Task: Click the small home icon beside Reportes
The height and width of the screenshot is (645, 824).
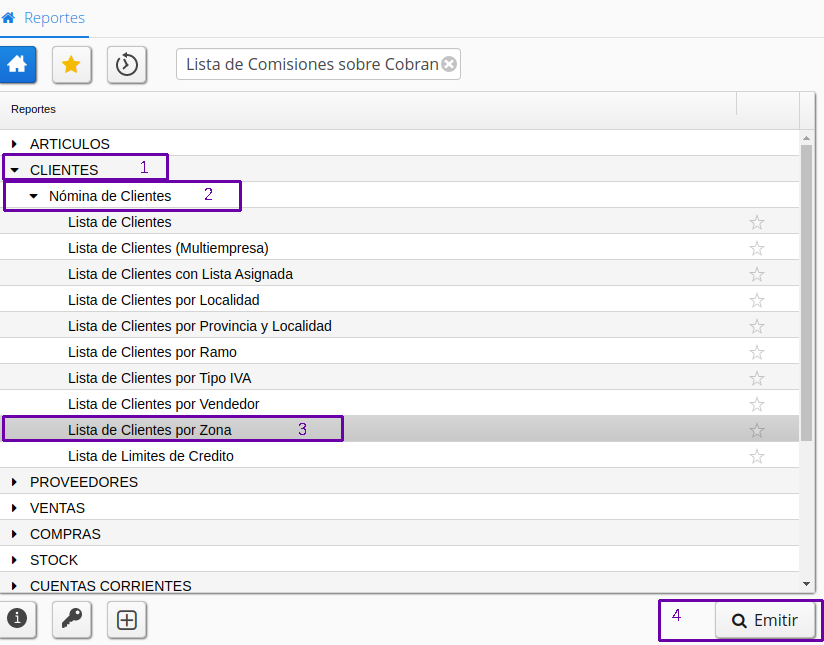Action: click(8, 18)
